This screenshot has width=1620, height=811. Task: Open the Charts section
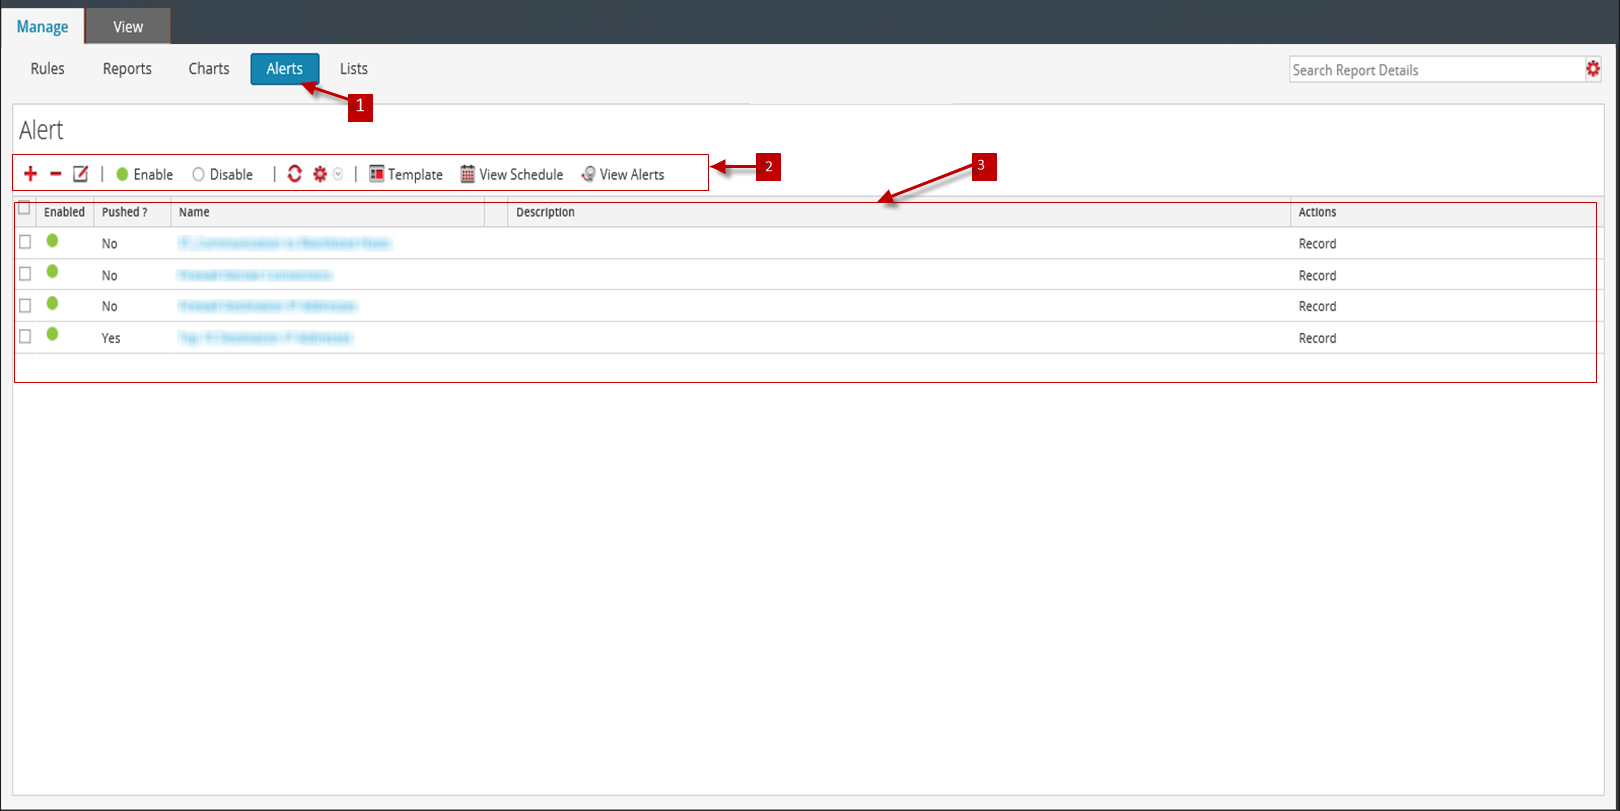209,69
